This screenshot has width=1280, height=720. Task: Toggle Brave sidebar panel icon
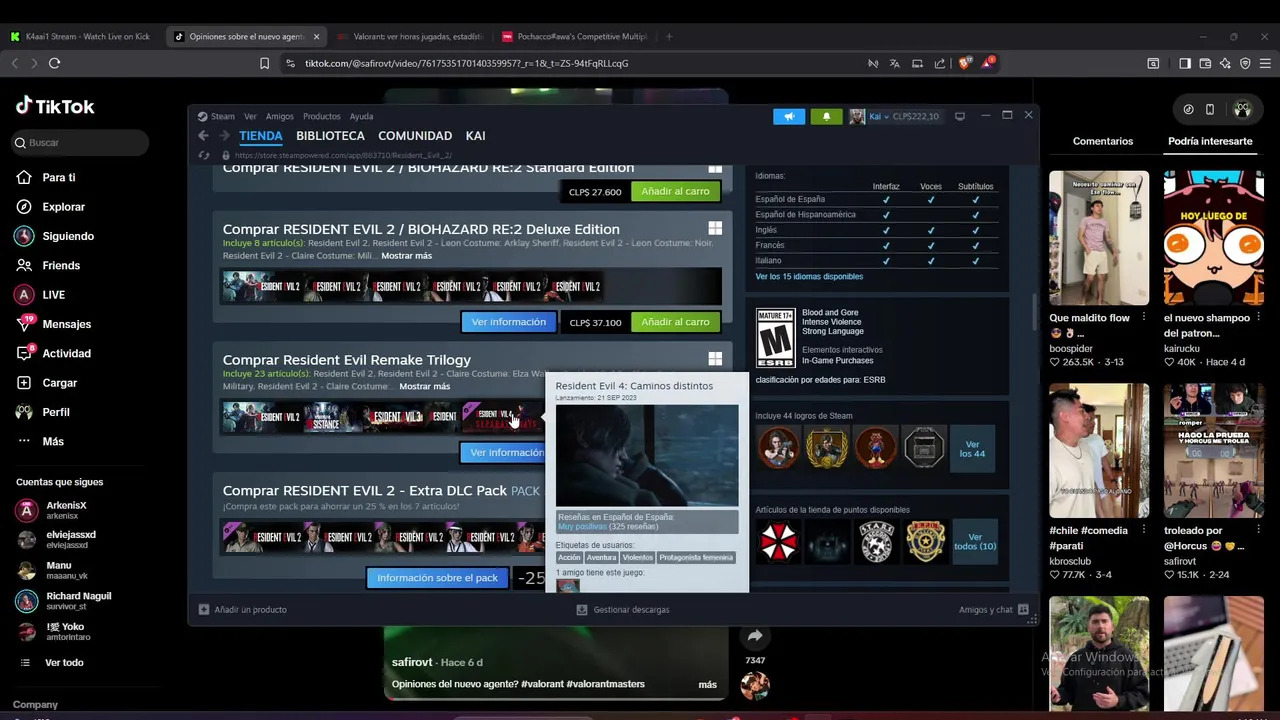point(1185,63)
